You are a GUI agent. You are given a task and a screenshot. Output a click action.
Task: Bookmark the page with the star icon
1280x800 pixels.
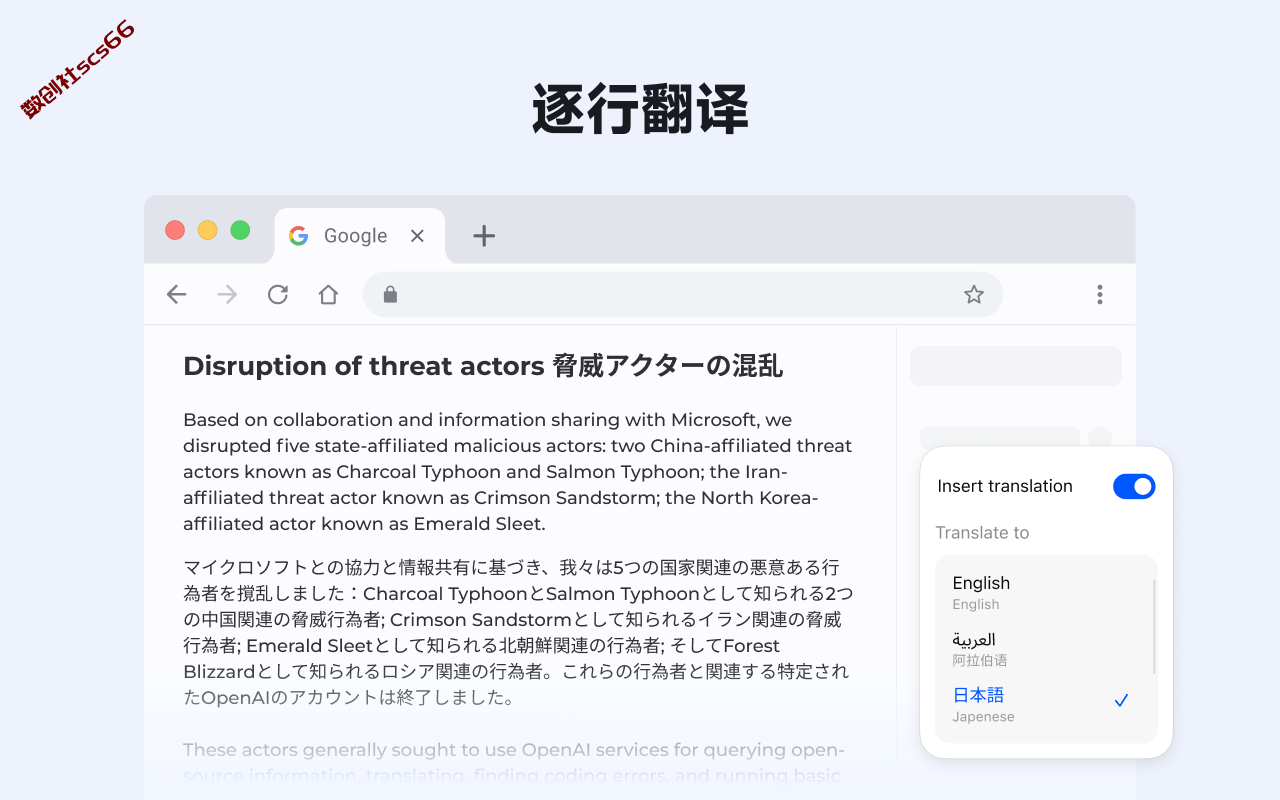click(974, 294)
